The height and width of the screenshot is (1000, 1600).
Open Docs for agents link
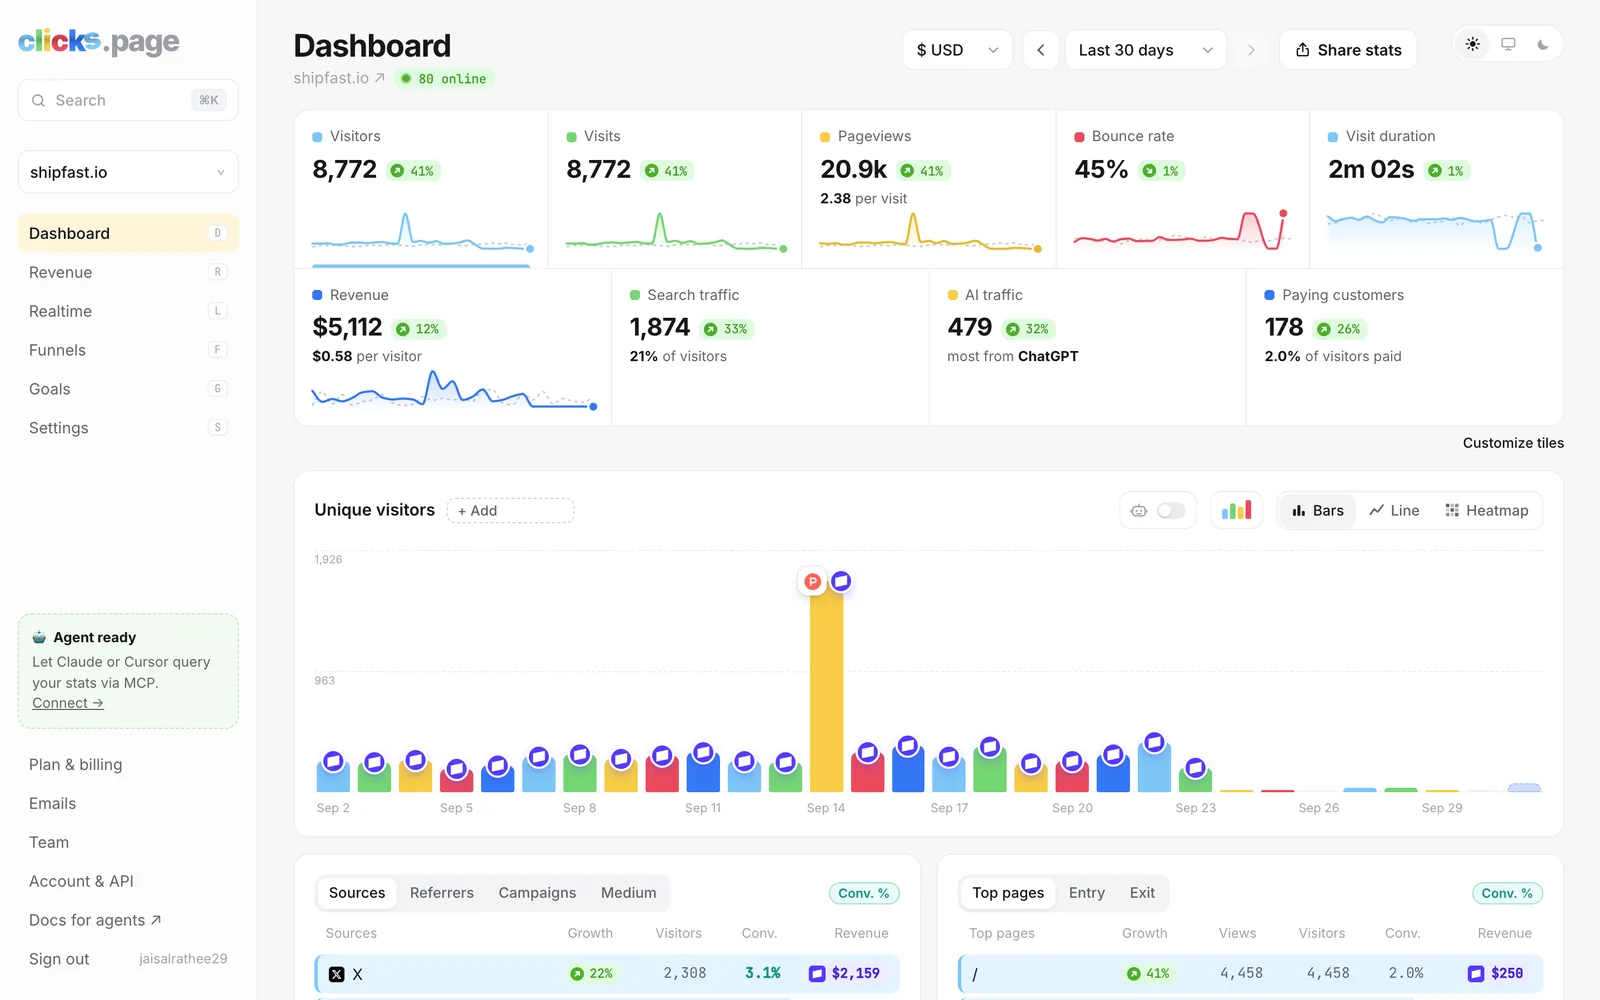95,920
